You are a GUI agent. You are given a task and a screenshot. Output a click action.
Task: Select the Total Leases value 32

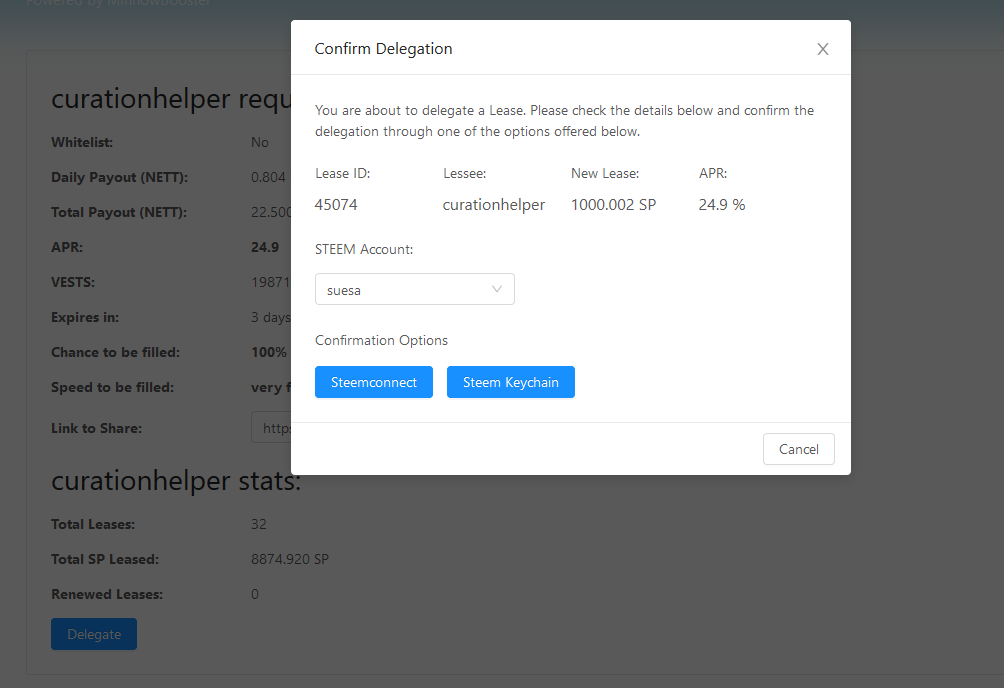(x=259, y=524)
